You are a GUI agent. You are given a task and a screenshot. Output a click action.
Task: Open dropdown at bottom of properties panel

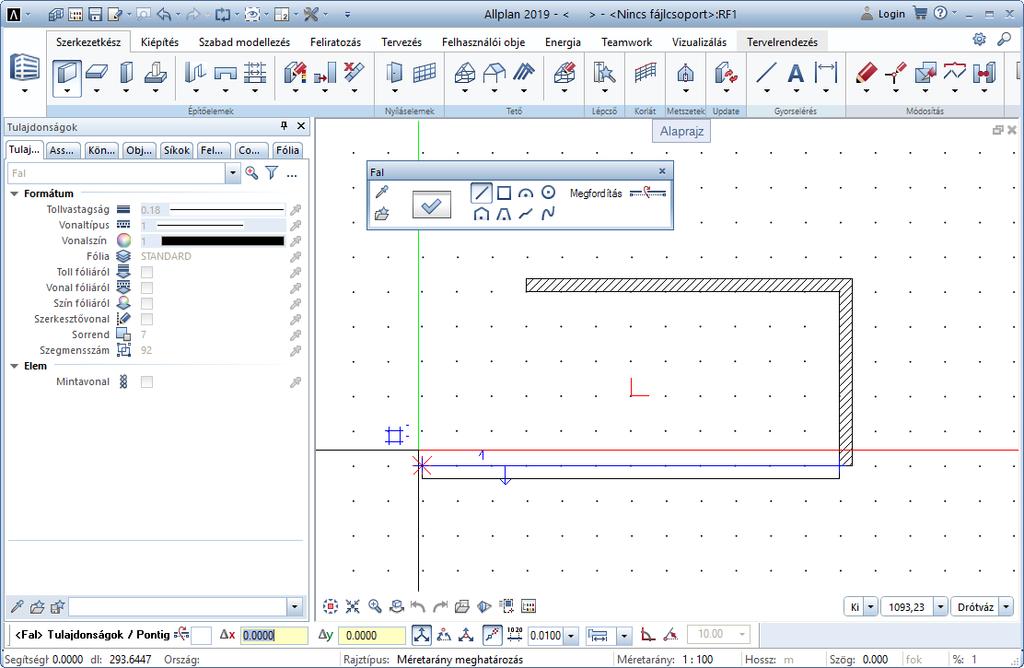[295, 607]
